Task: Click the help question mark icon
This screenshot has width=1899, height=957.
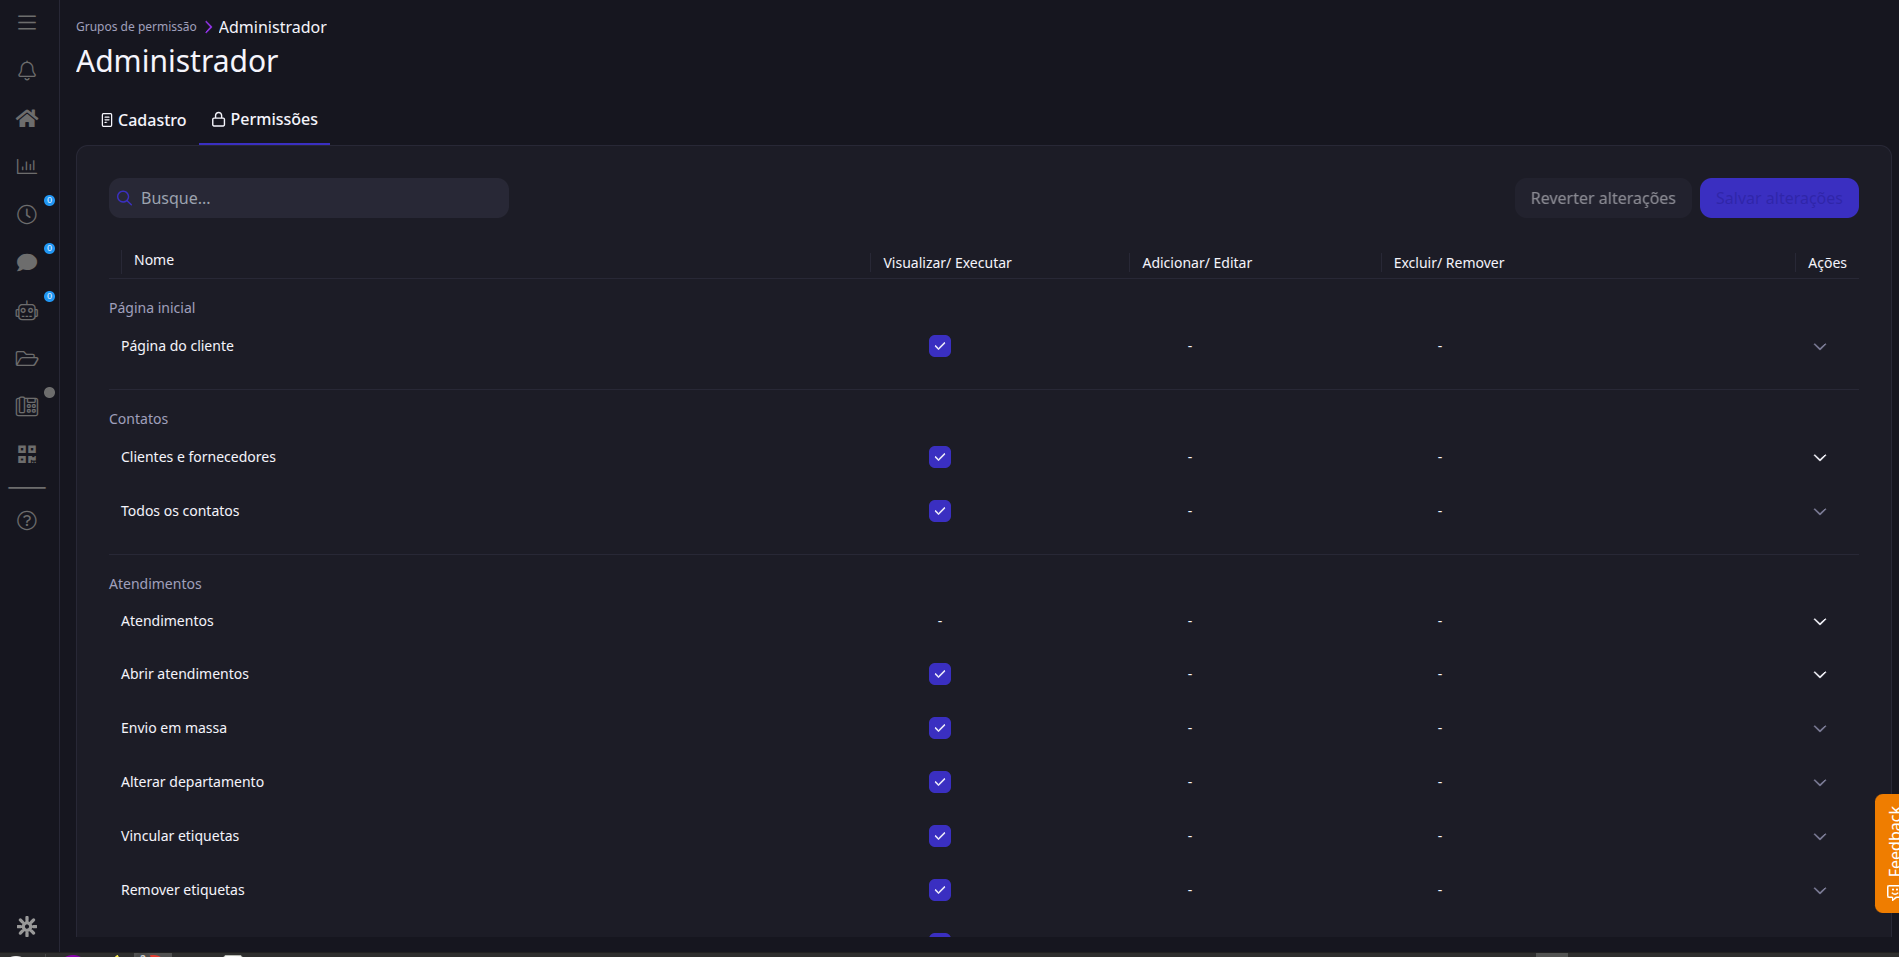Action: [x=27, y=520]
